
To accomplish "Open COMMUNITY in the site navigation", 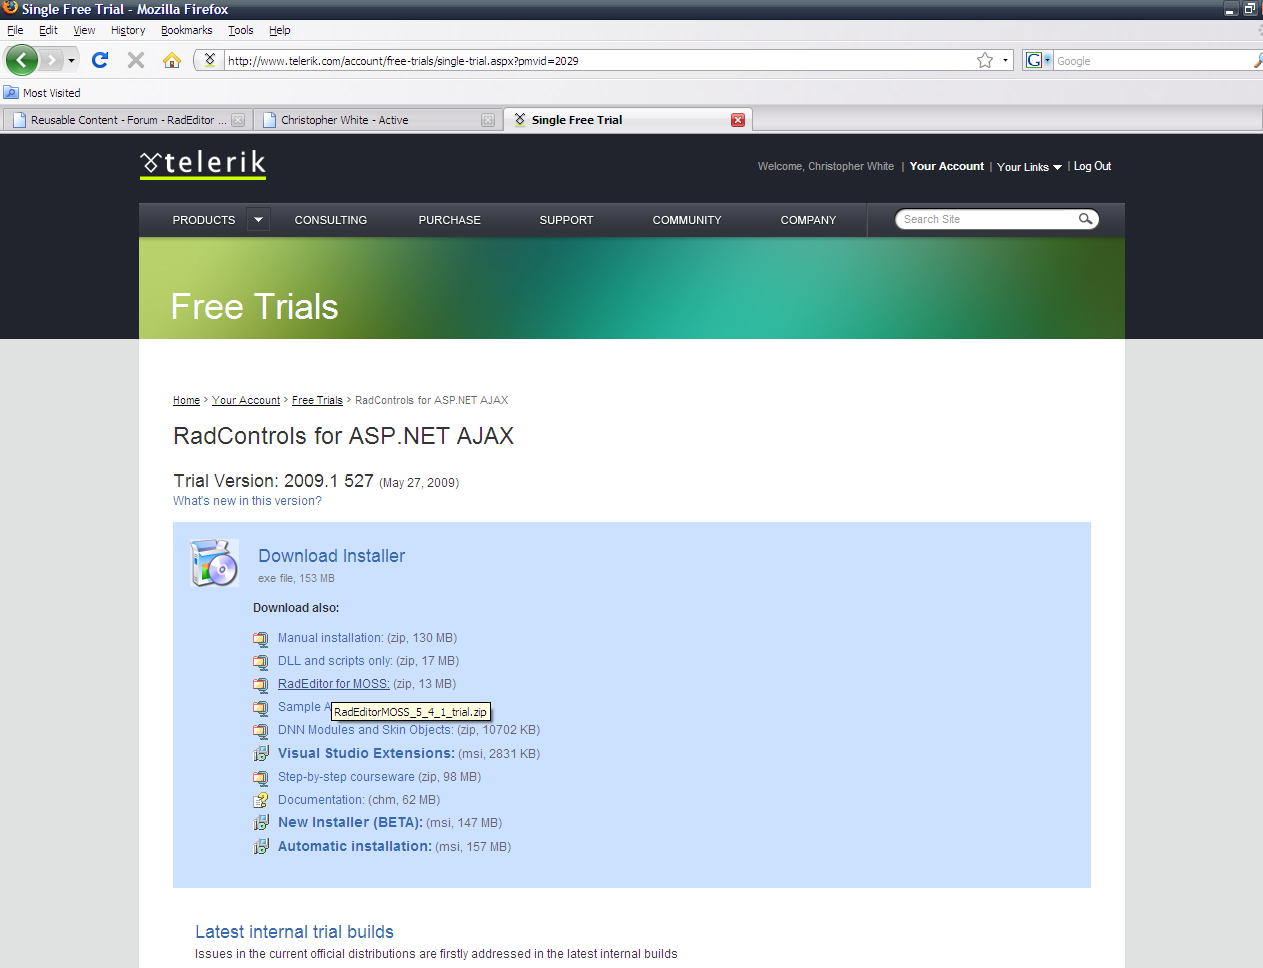I will pos(687,220).
